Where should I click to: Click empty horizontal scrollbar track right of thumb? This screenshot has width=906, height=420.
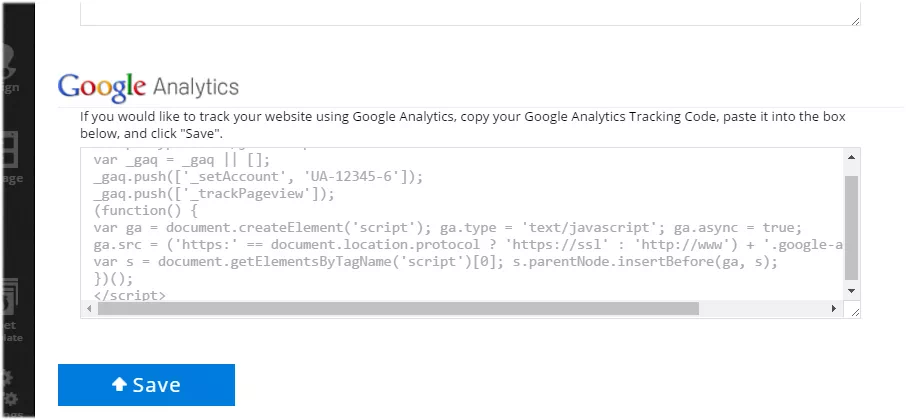click(765, 310)
